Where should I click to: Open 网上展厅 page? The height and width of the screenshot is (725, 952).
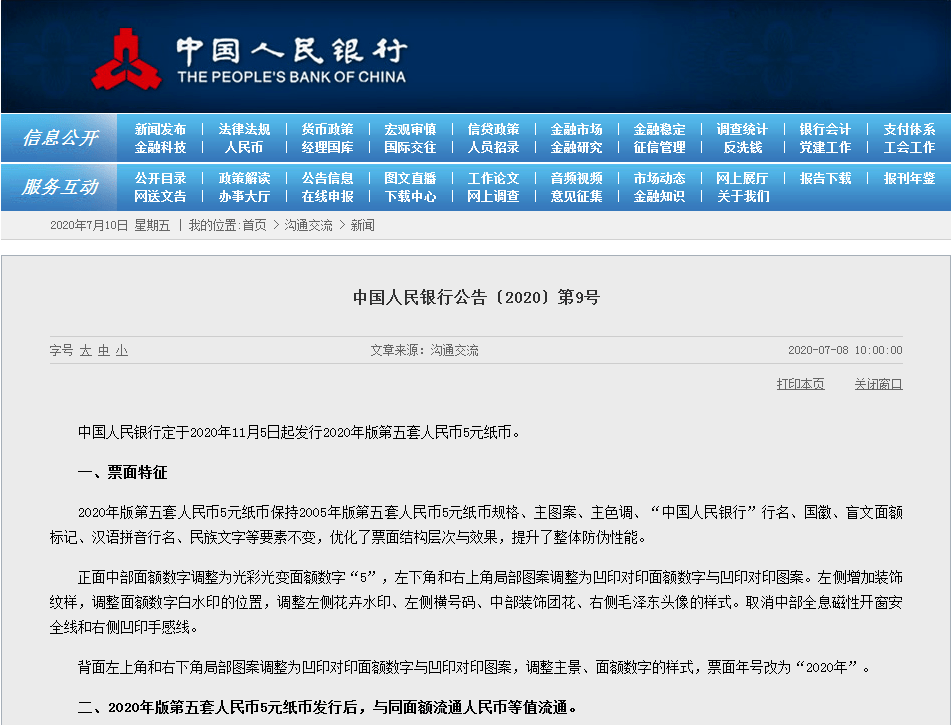pos(742,179)
